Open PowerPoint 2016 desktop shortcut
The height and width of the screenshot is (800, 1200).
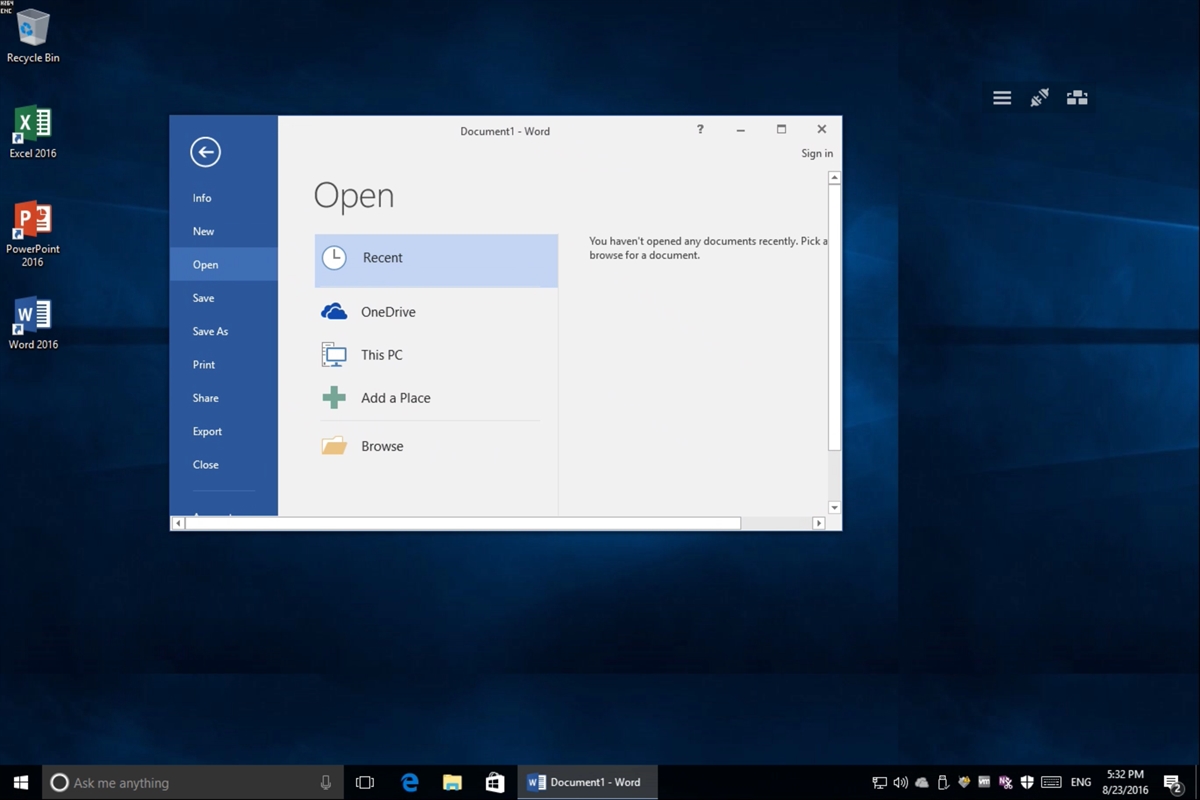[x=33, y=233]
